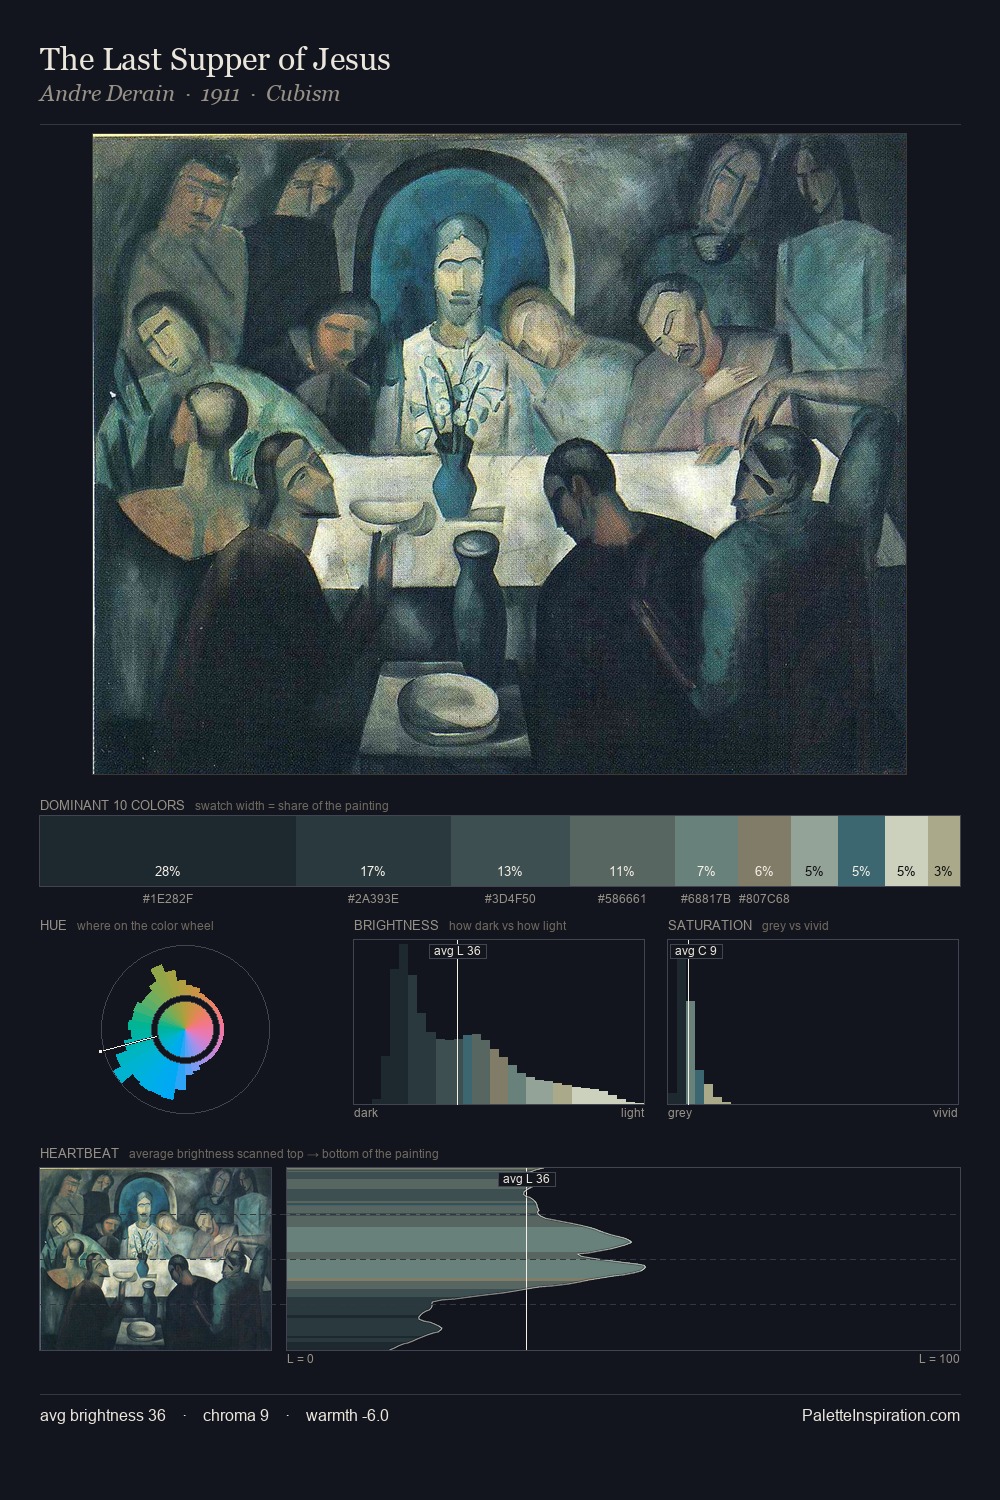
Task: Click the hue color wheel
Action: click(x=185, y=1030)
